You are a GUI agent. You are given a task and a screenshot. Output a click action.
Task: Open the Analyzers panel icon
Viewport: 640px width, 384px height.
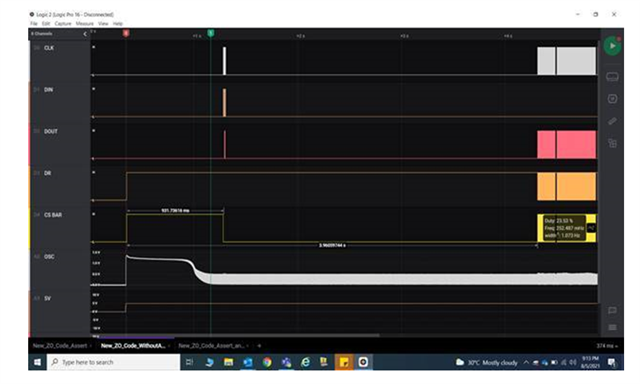click(x=612, y=99)
